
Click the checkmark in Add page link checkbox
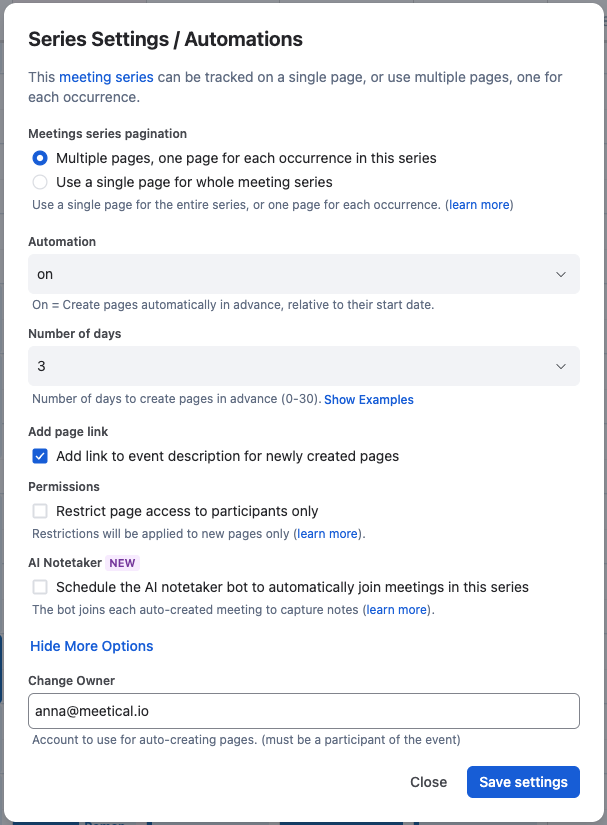point(40,456)
